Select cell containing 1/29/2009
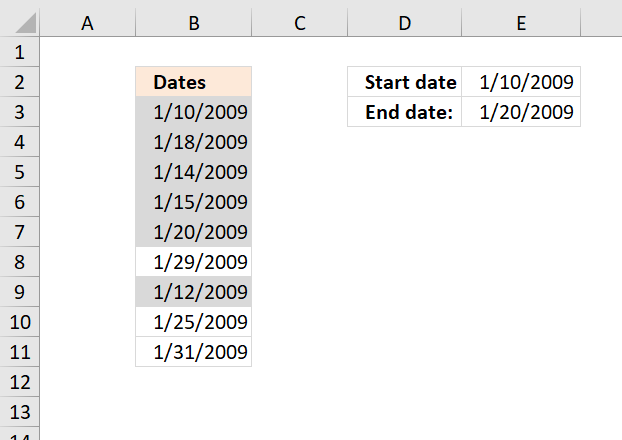 point(194,262)
